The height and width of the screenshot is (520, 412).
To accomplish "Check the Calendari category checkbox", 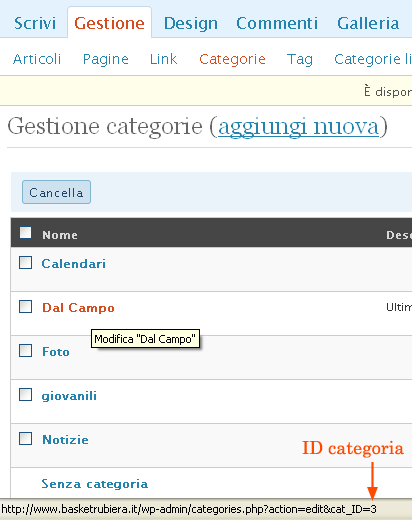I will coord(26,262).
